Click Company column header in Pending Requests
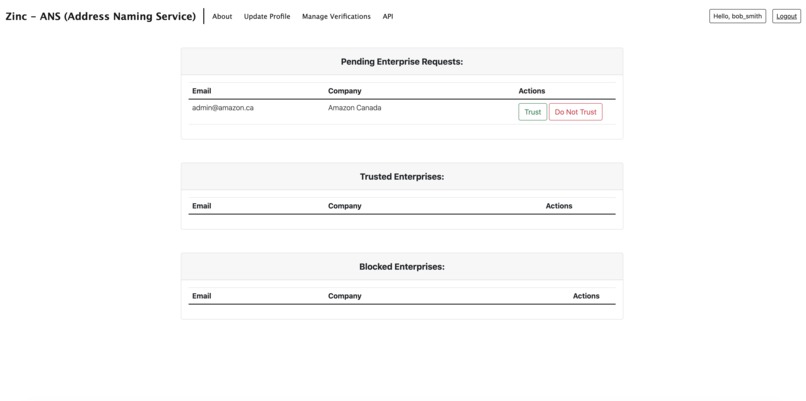This screenshot has height=401, width=806. pyautogui.click(x=344, y=91)
